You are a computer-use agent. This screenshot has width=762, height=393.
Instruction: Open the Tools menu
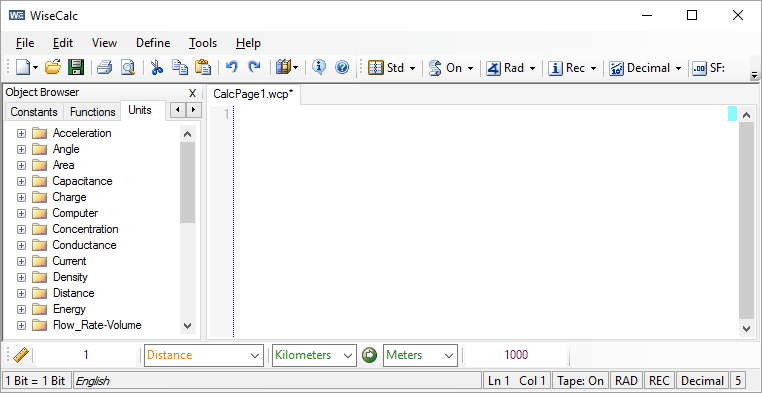coord(203,43)
